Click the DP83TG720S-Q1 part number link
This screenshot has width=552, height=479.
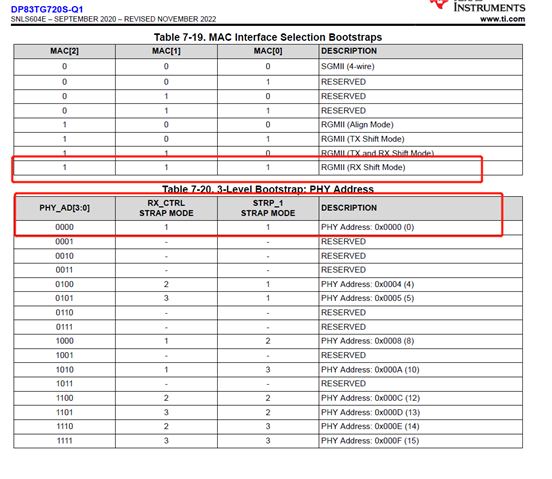47,10
